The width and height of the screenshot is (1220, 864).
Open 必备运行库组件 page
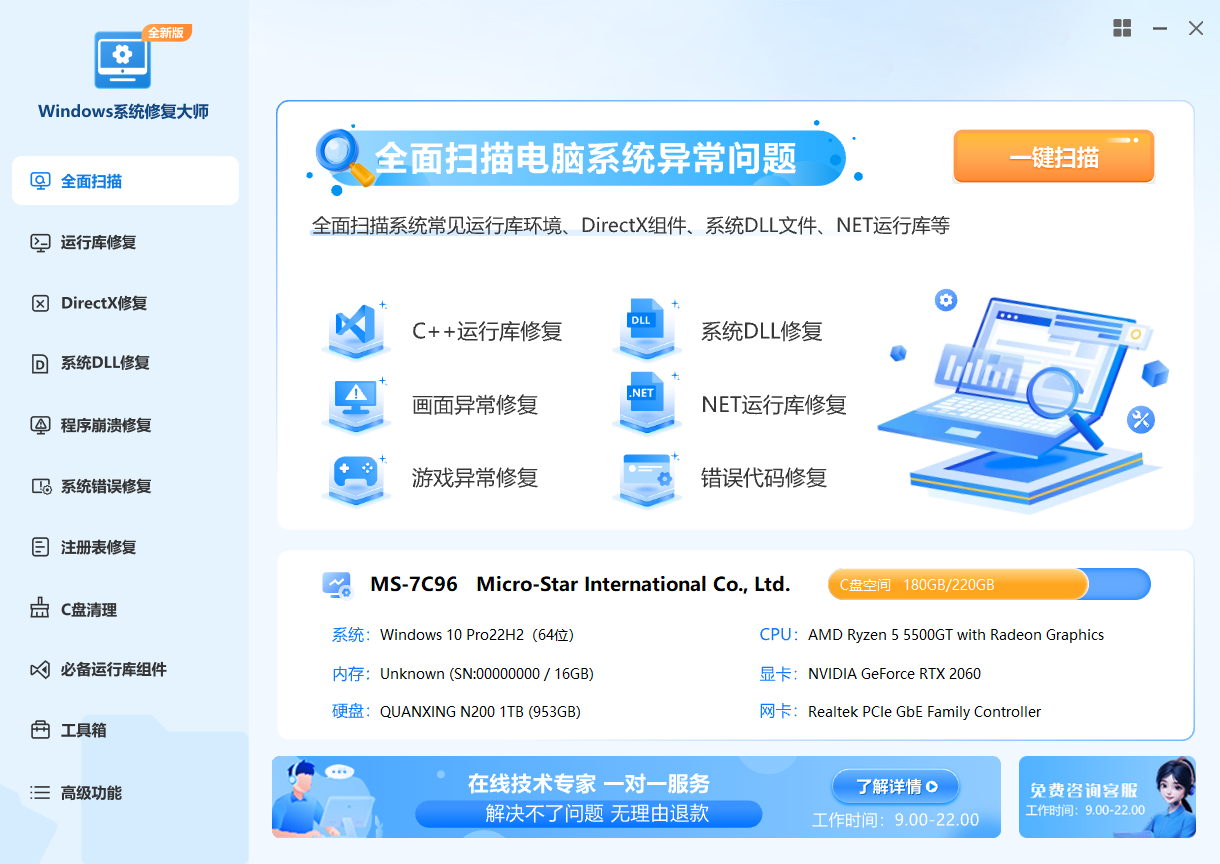pos(125,669)
